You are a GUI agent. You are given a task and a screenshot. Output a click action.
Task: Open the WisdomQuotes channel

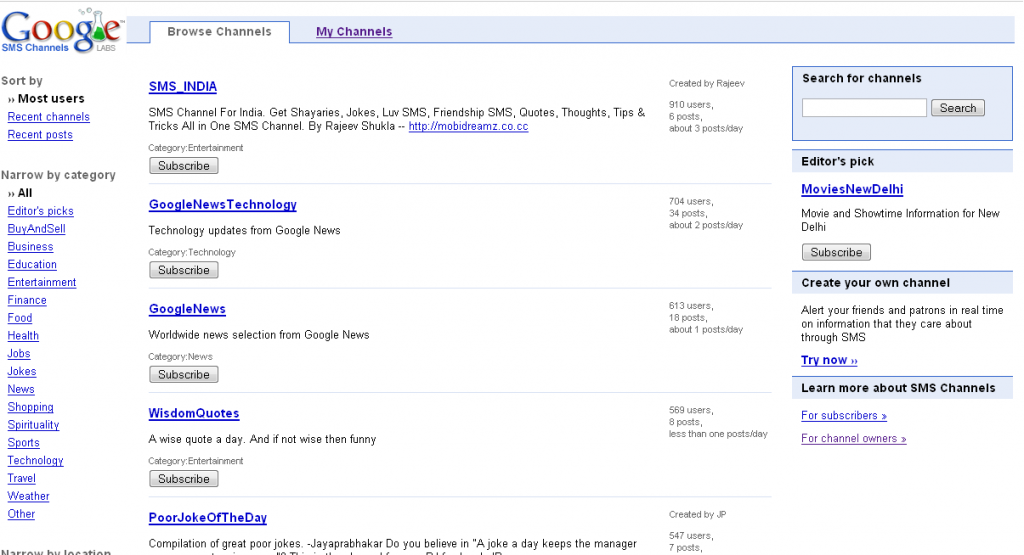point(194,413)
